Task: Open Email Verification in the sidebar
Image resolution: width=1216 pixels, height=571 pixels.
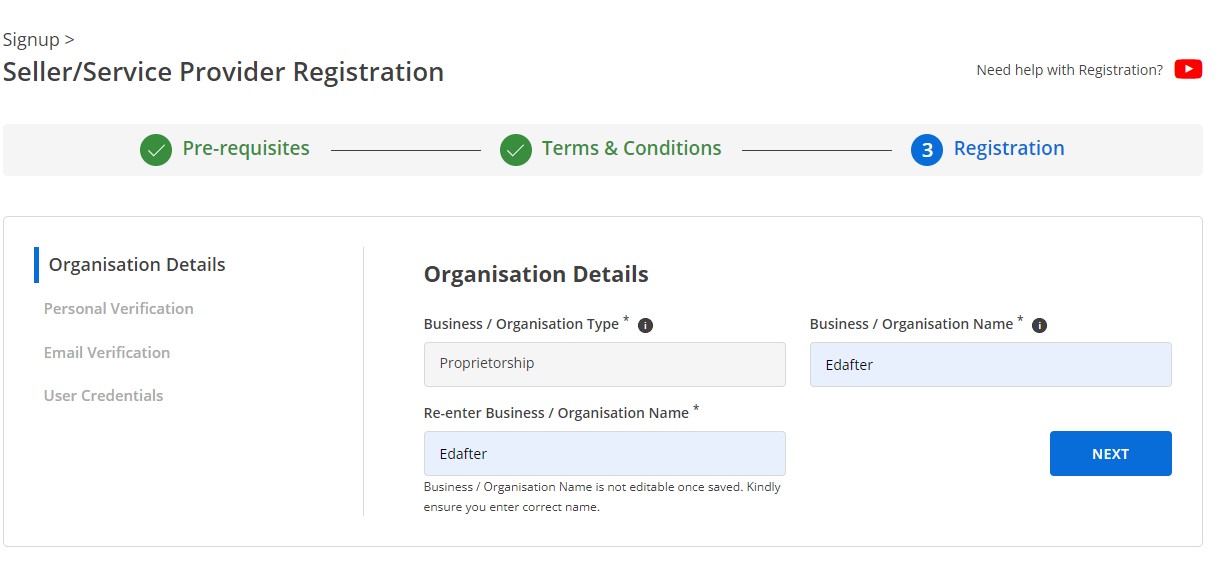Action: coord(106,353)
